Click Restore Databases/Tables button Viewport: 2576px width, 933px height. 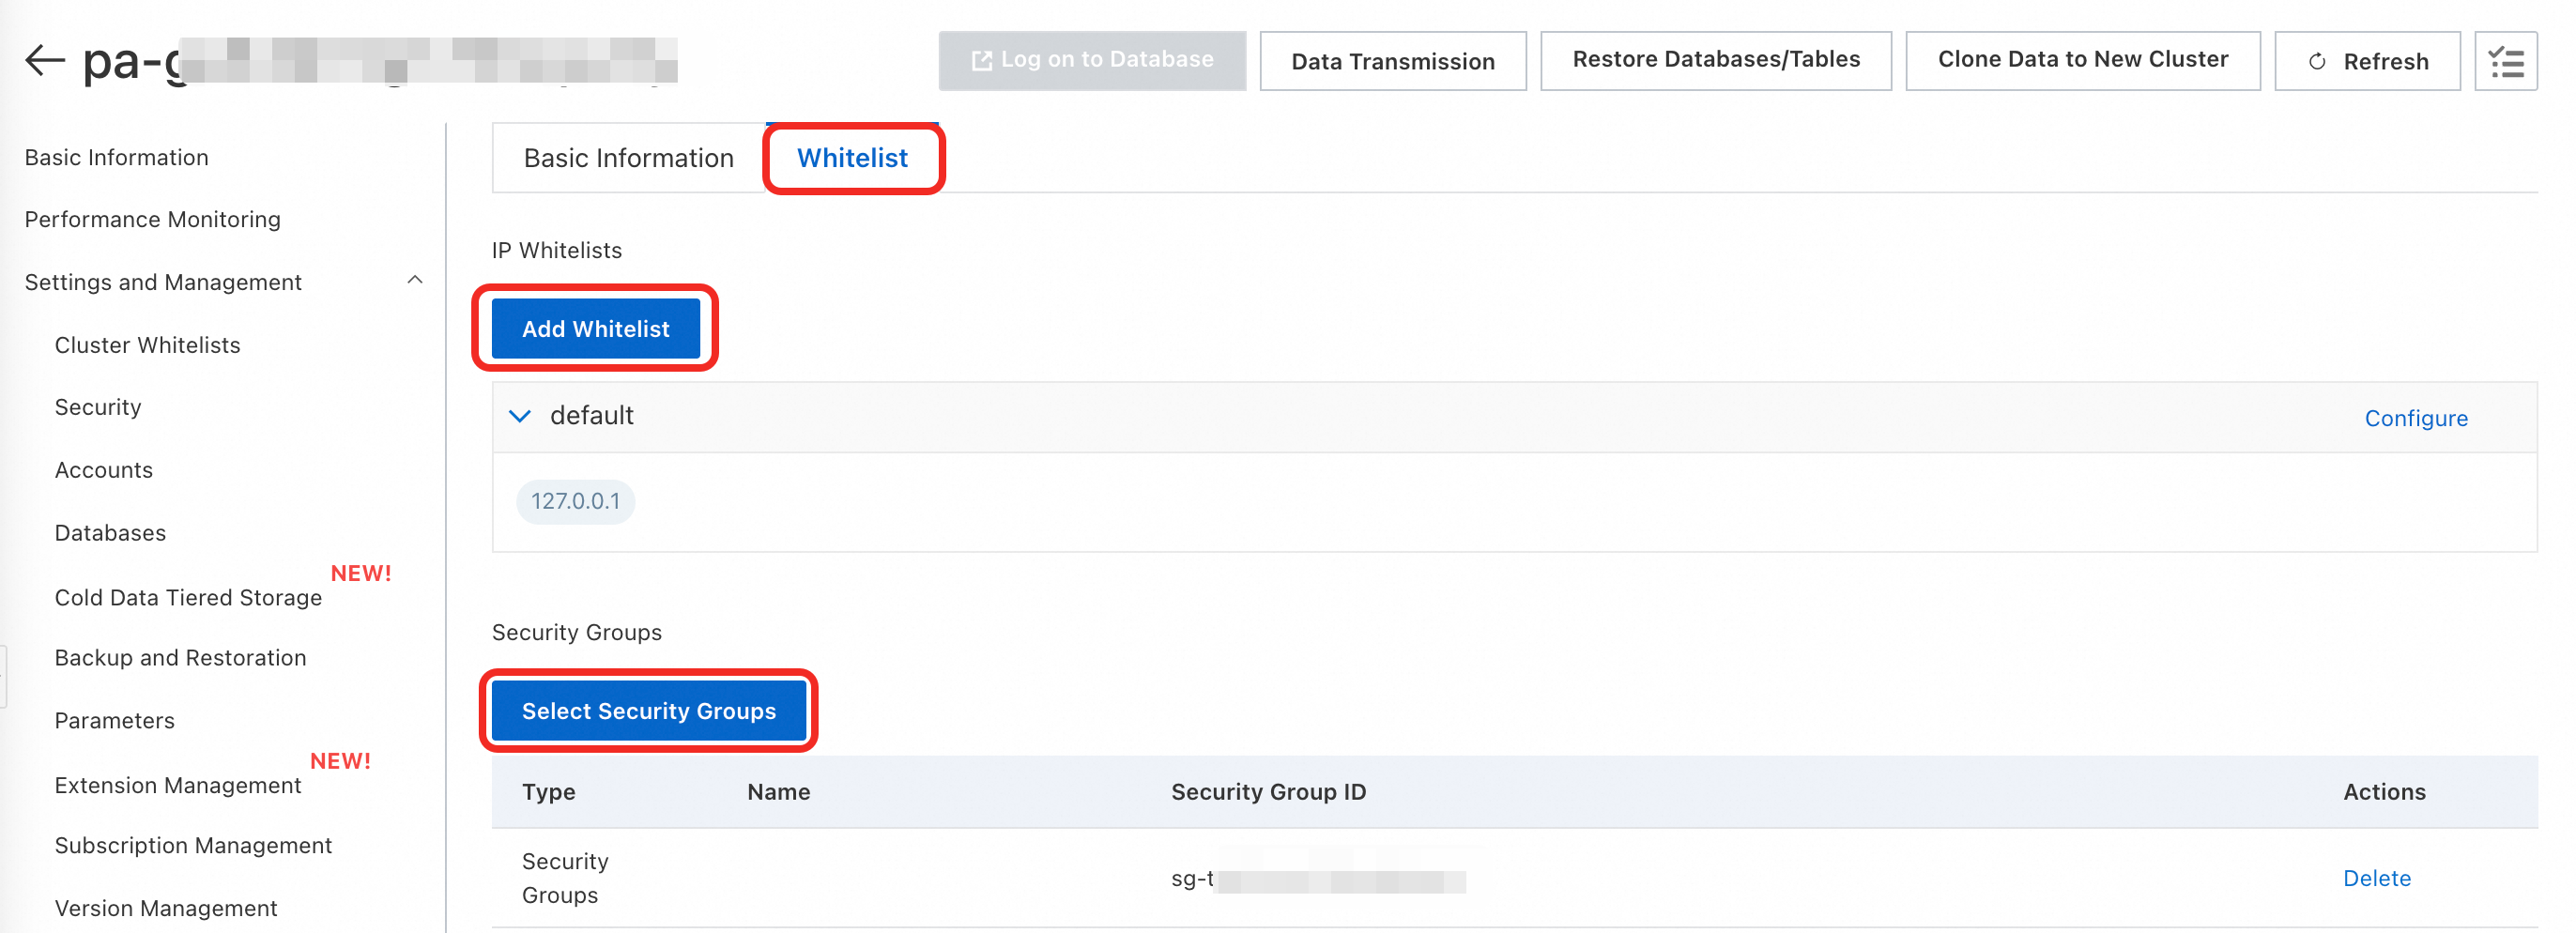(1715, 60)
